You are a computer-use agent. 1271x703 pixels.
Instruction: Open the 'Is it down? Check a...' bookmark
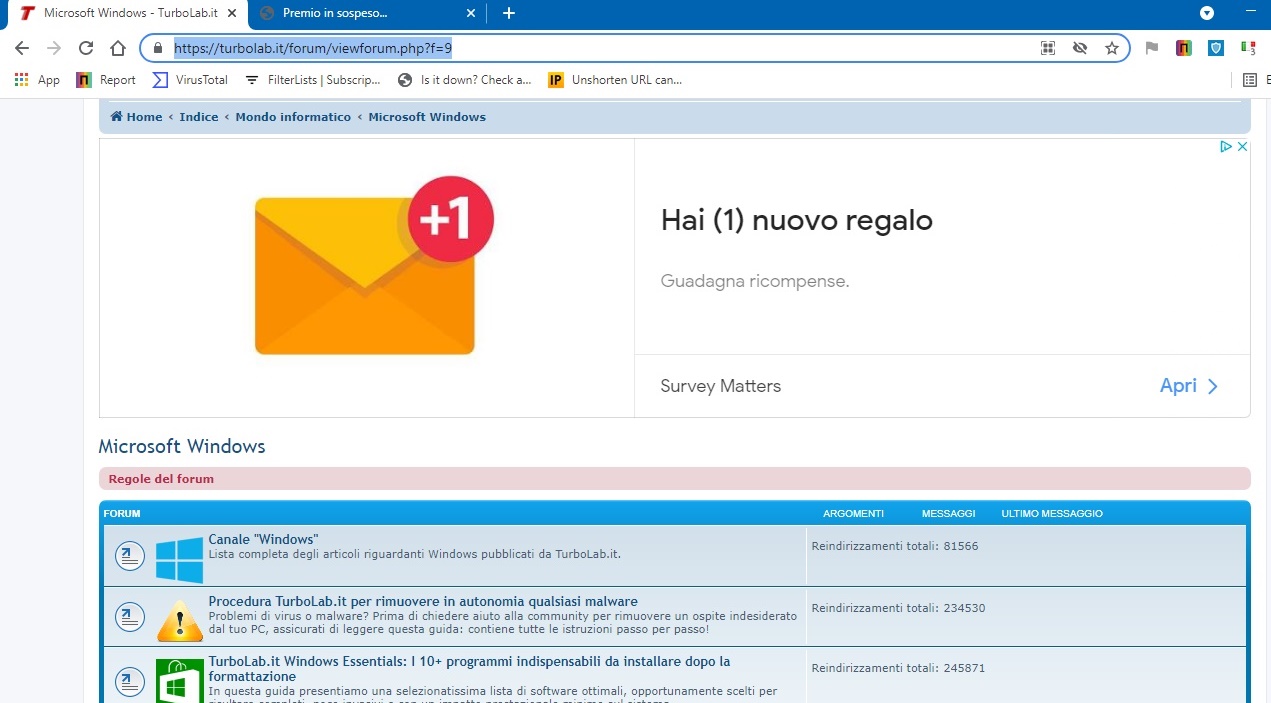coord(465,80)
